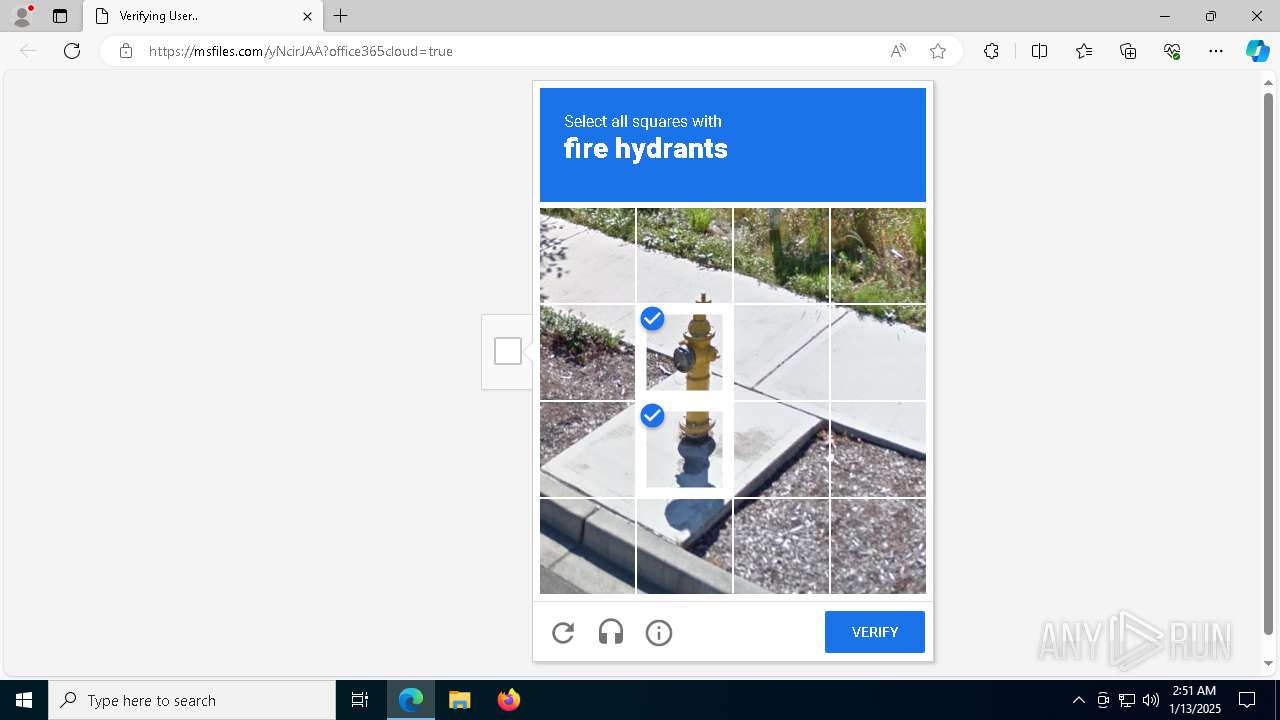Click the taskbar search box
The image size is (1280, 720).
point(192,700)
